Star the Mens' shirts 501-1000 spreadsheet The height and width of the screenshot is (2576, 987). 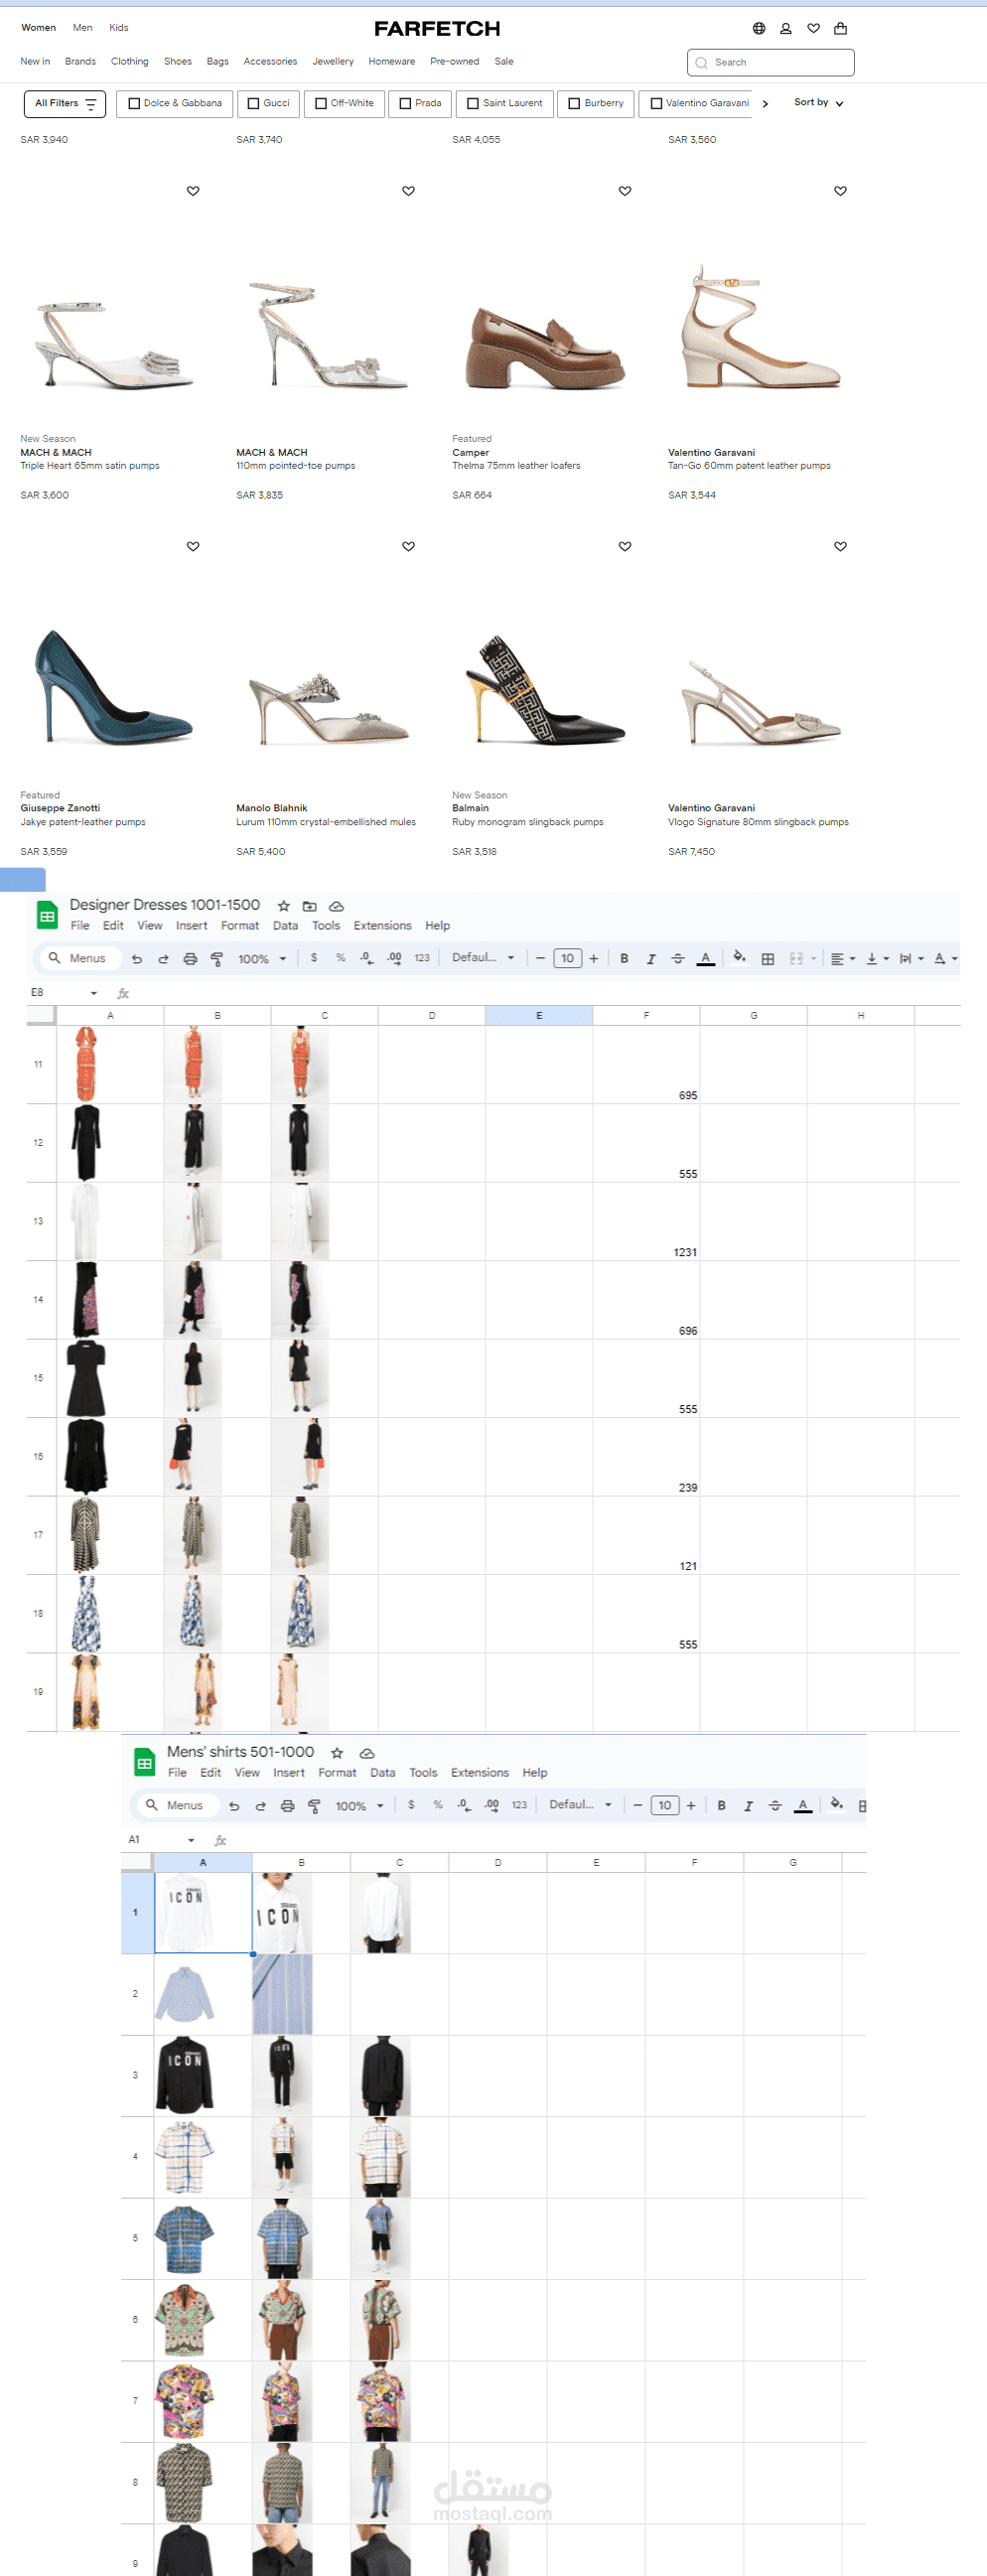point(337,1753)
